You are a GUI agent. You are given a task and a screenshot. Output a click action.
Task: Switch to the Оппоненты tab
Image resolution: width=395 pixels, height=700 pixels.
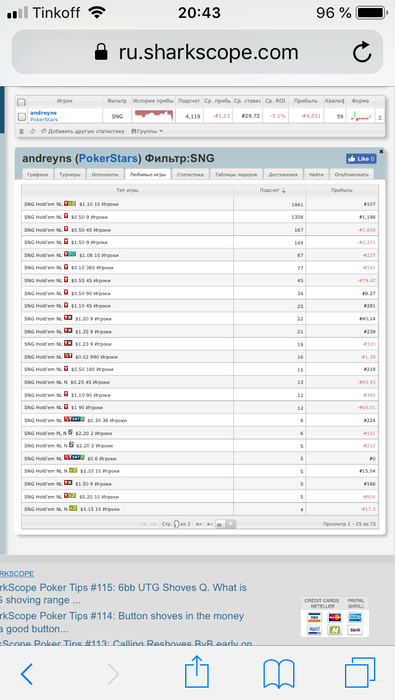[105, 175]
